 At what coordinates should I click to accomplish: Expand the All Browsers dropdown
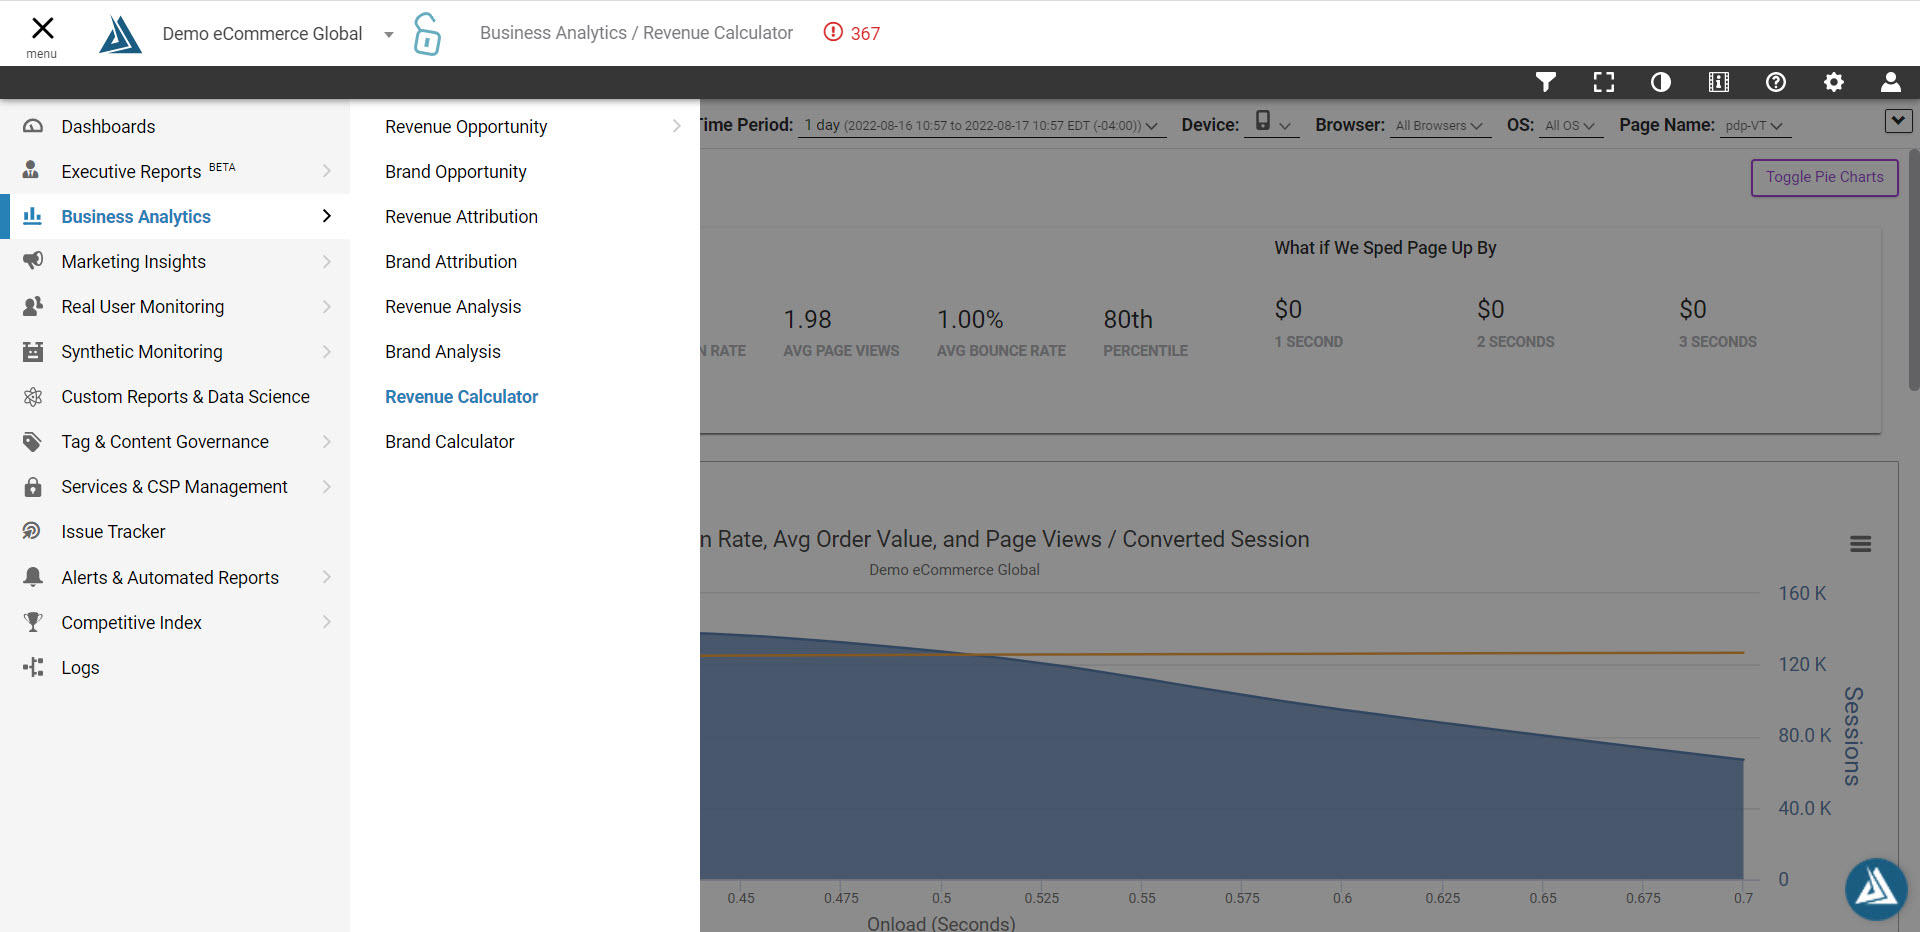(x=1439, y=126)
